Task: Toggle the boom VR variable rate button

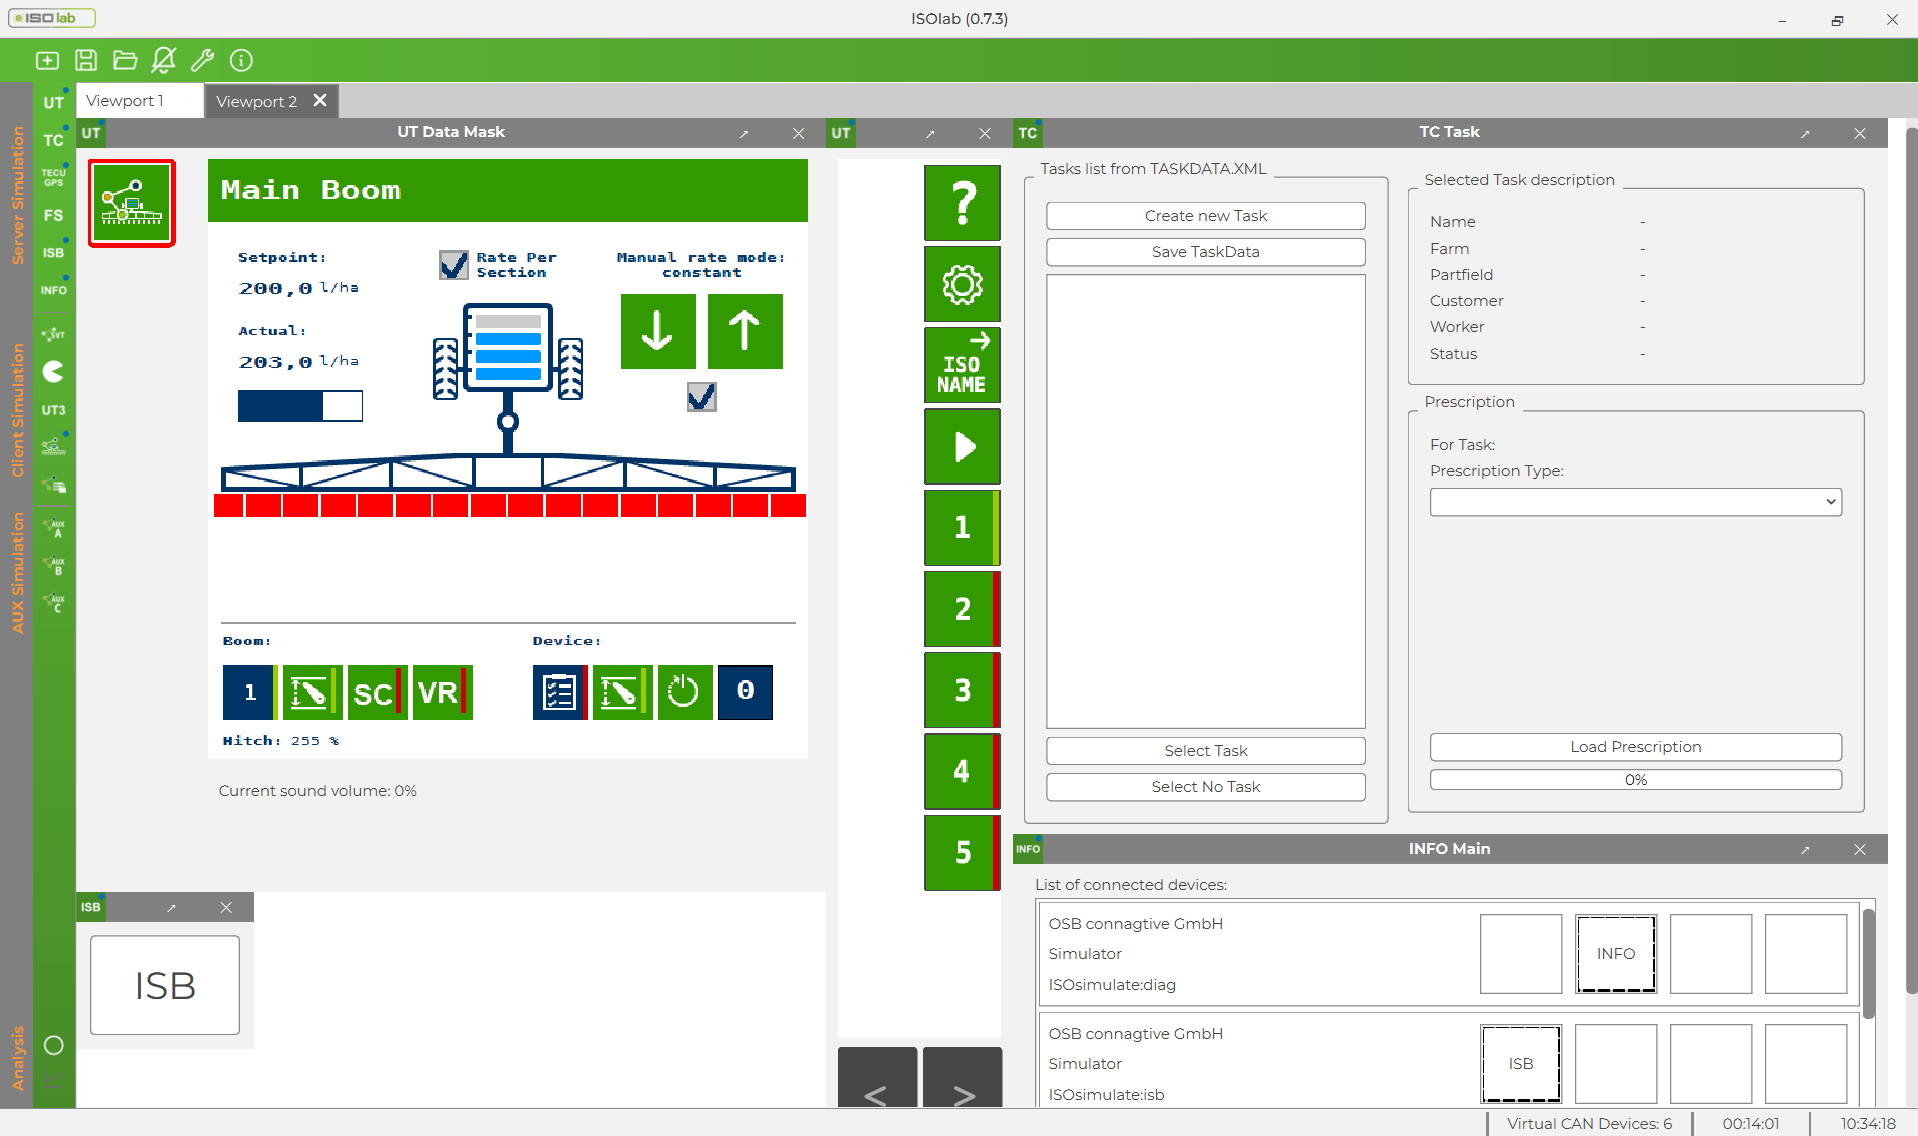Action: [x=441, y=692]
